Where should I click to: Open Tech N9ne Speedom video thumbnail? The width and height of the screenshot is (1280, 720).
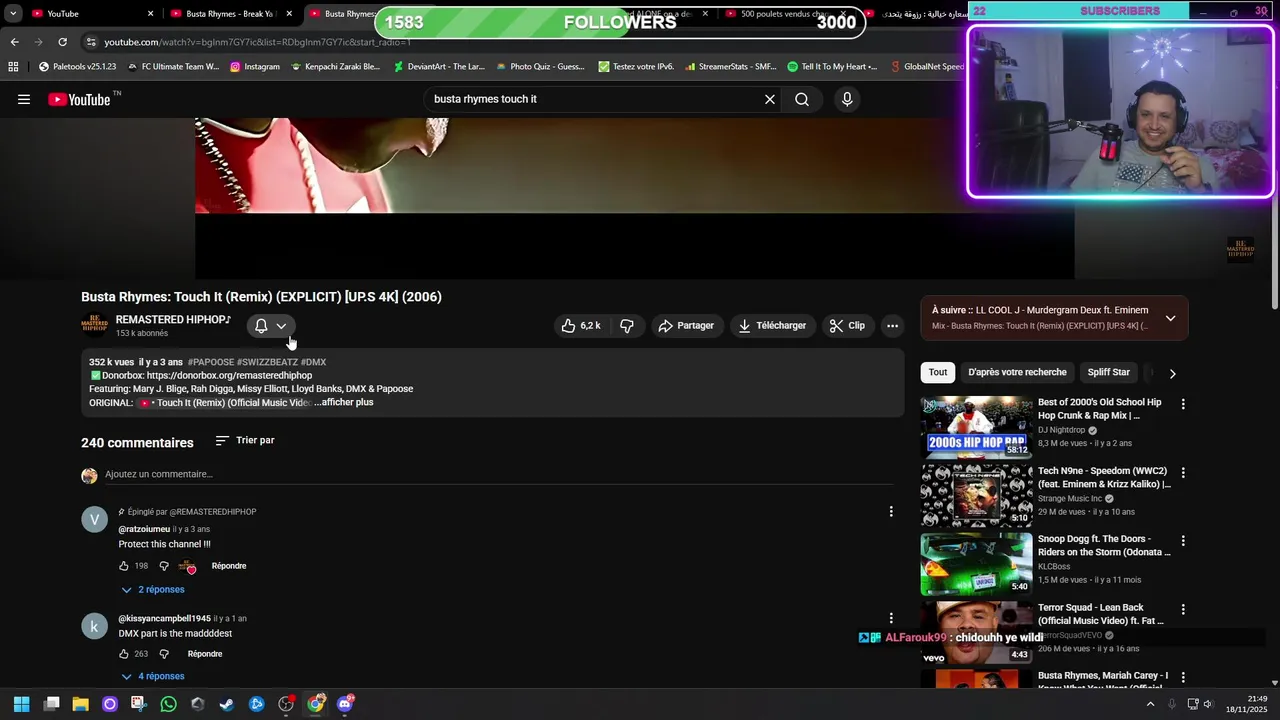tap(976, 496)
